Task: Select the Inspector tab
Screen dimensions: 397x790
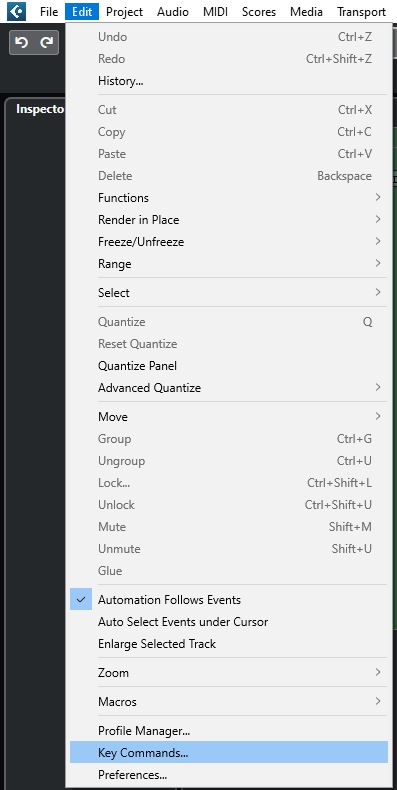Action: pyautogui.click(x=40, y=109)
